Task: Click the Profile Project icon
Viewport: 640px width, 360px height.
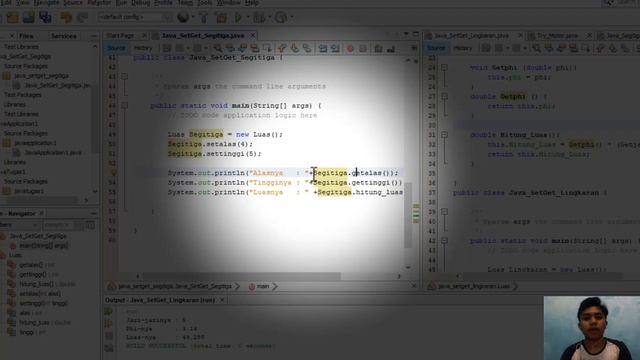Action: coord(281,17)
